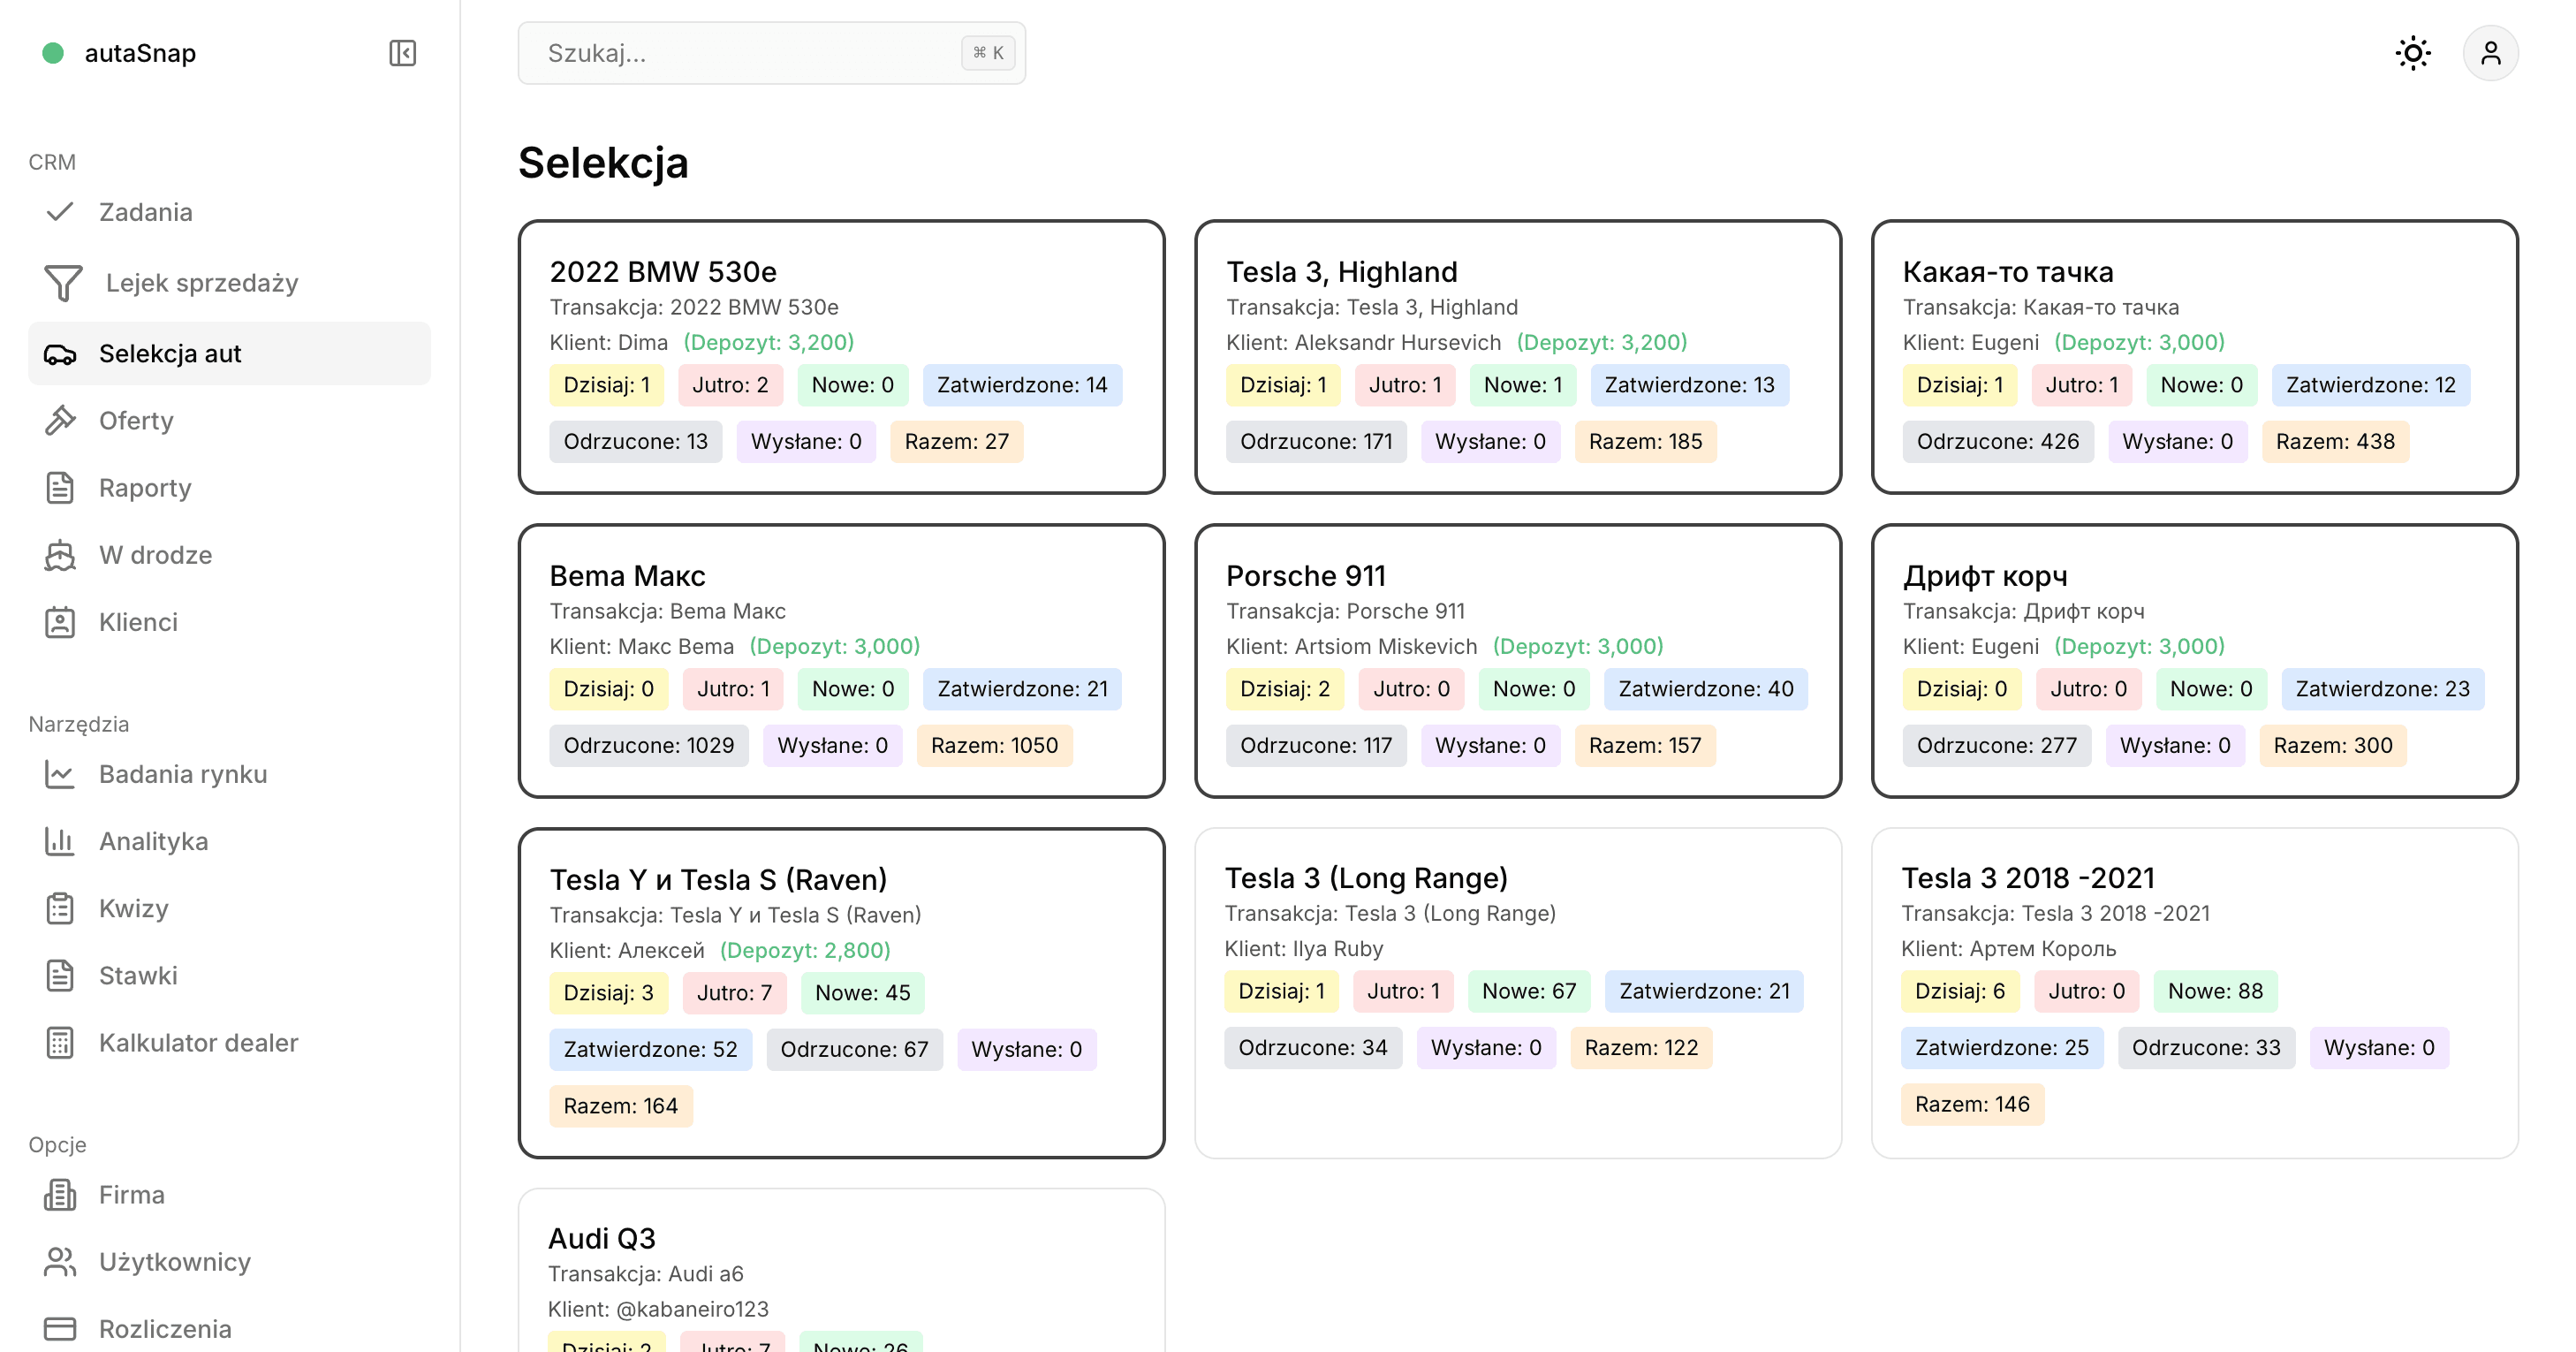Image resolution: width=2576 pixels, height=1352 pixels.
Task: Click Zatwierdzone: 14 badge on BMW card
Action: pos(1022,385)
